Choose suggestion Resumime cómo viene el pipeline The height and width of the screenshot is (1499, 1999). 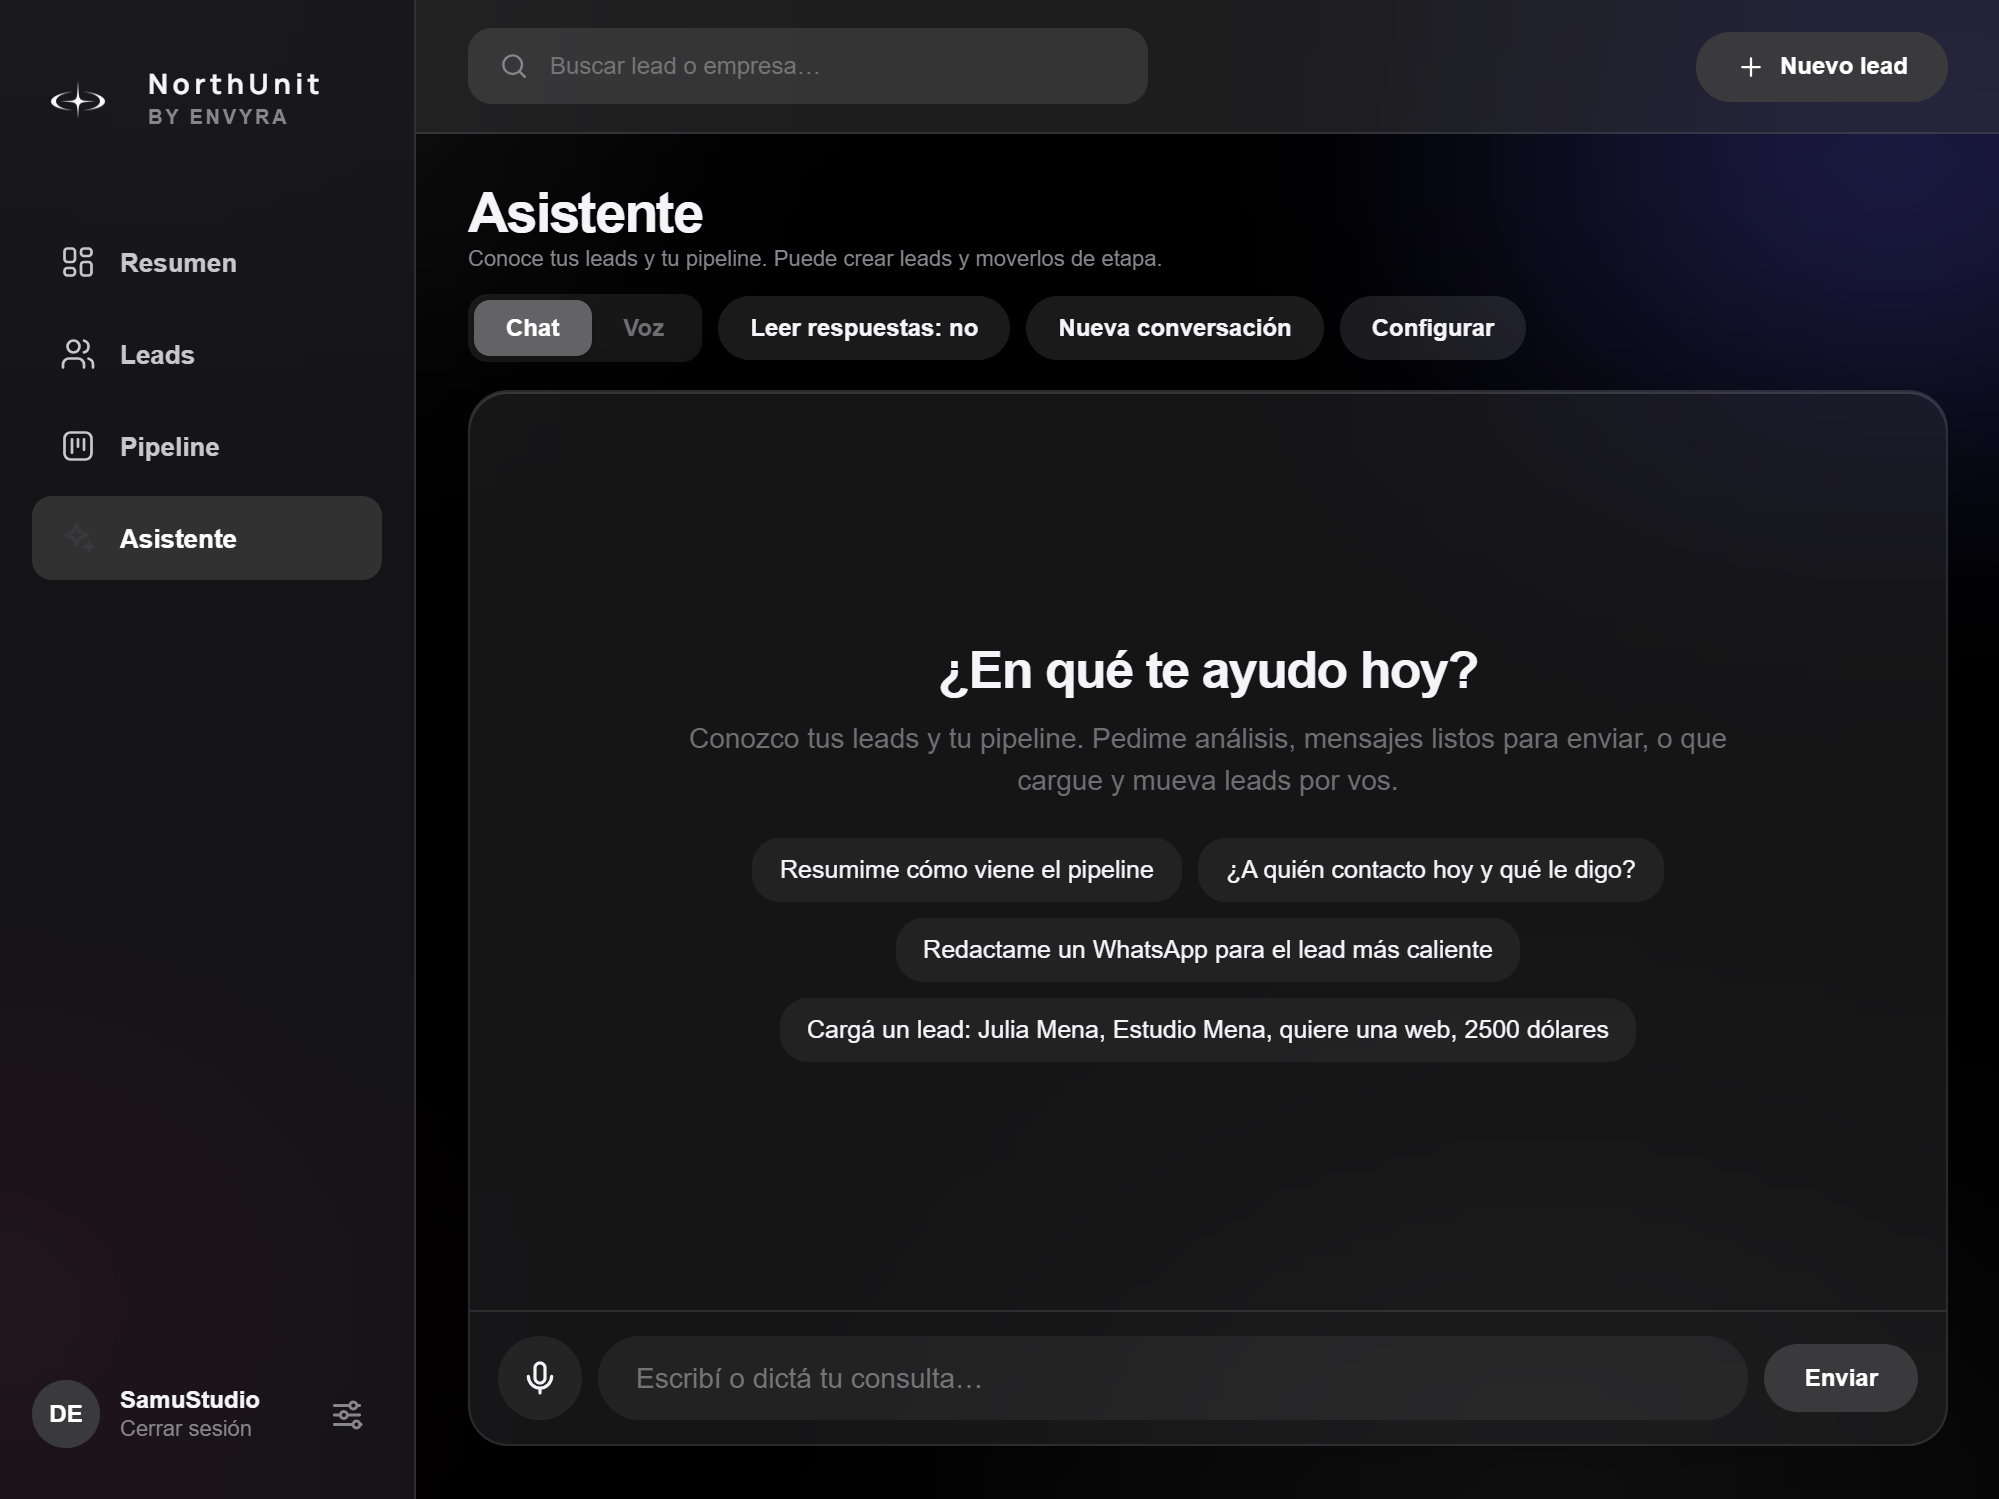[966, 870]
